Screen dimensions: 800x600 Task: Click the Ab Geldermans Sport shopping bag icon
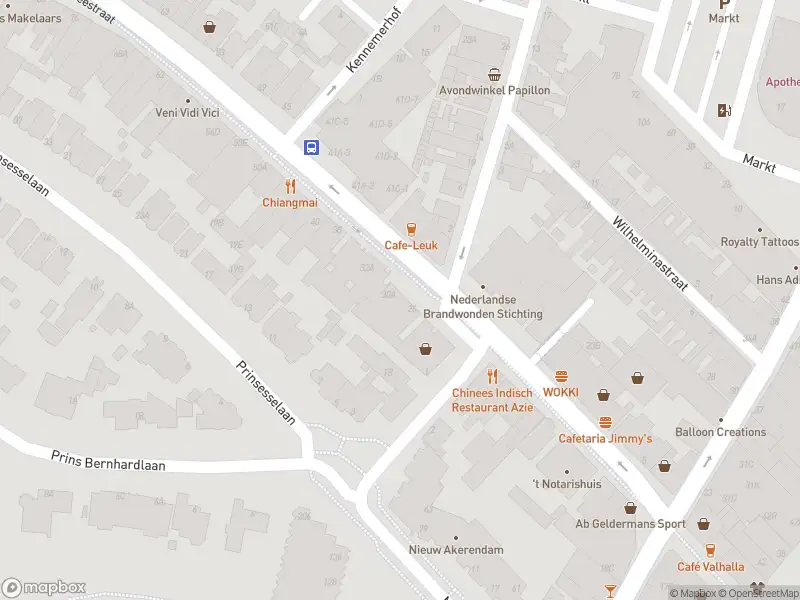(x=631, y=508)
